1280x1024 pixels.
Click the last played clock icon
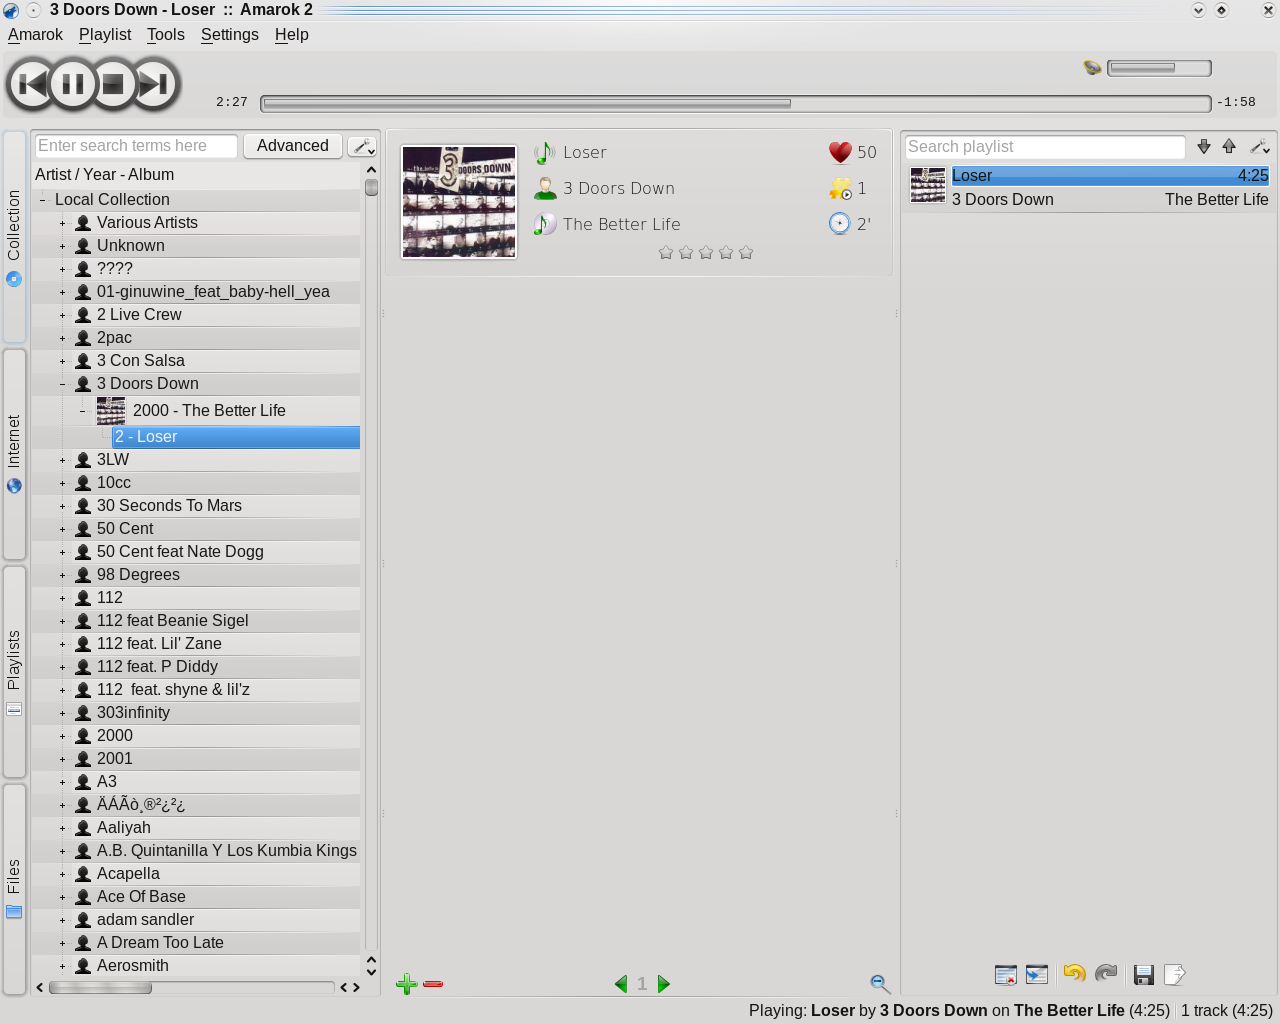(840, 224)
